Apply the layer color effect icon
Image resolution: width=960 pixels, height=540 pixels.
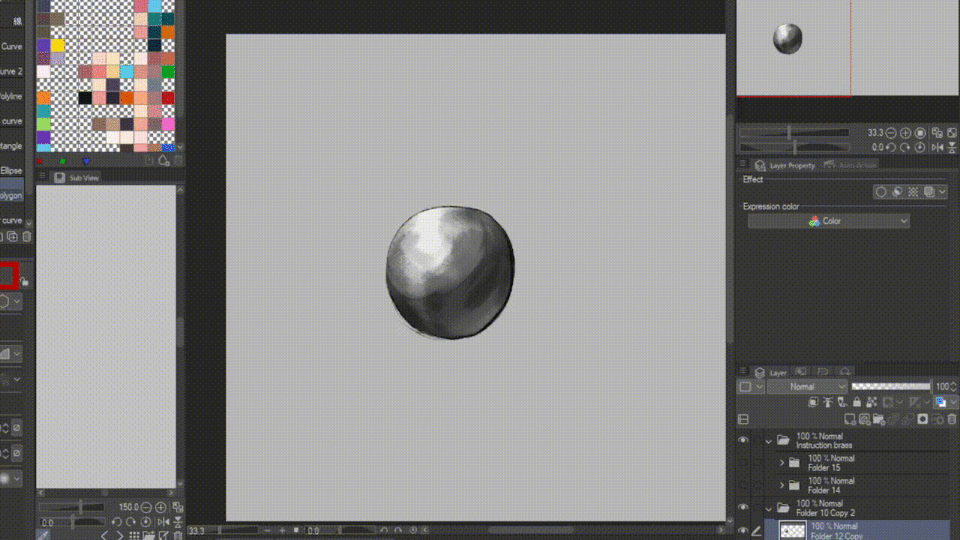click(929, 192)
